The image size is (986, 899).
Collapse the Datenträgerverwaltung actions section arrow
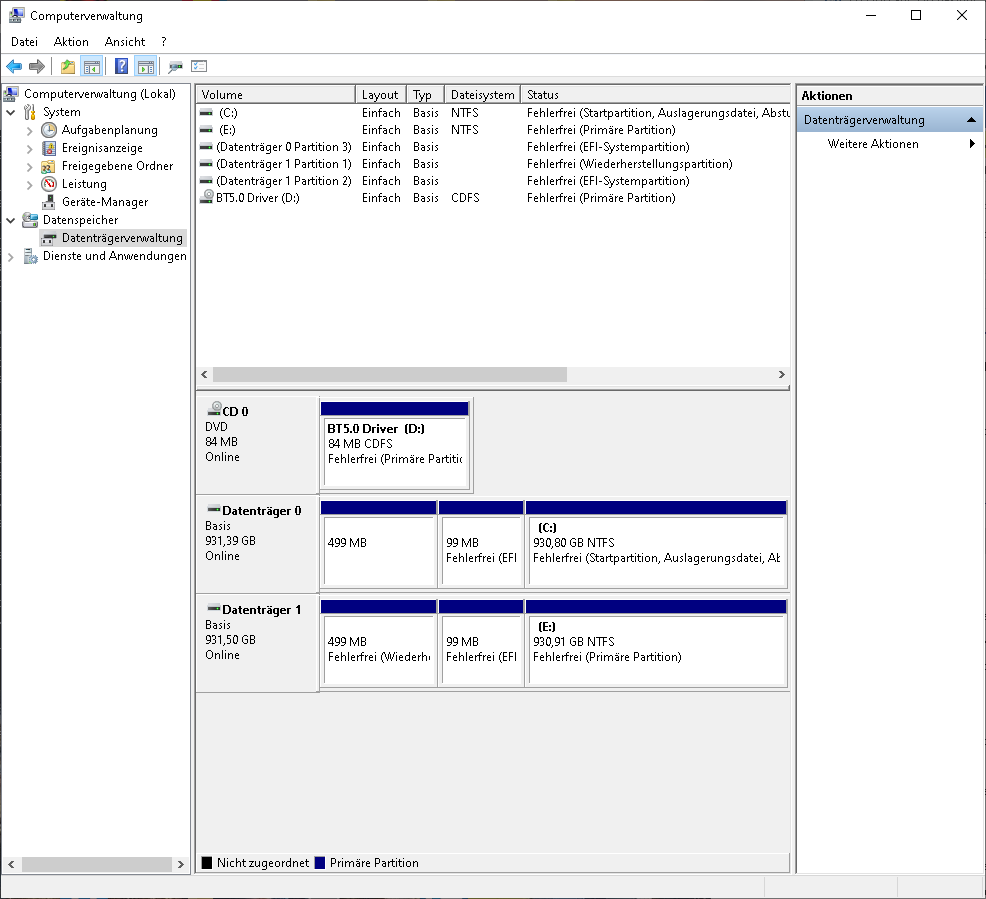[971, 119]
